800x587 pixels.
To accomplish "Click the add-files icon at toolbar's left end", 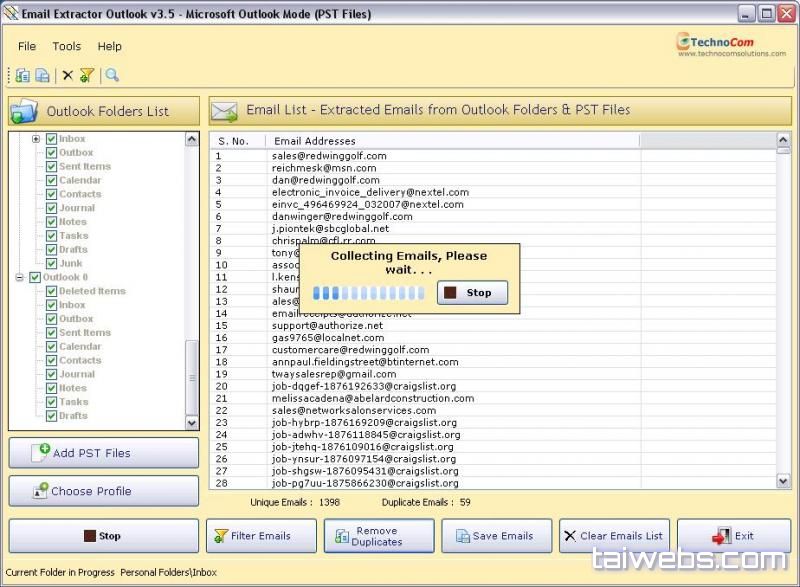I will (x=22, y=75).
